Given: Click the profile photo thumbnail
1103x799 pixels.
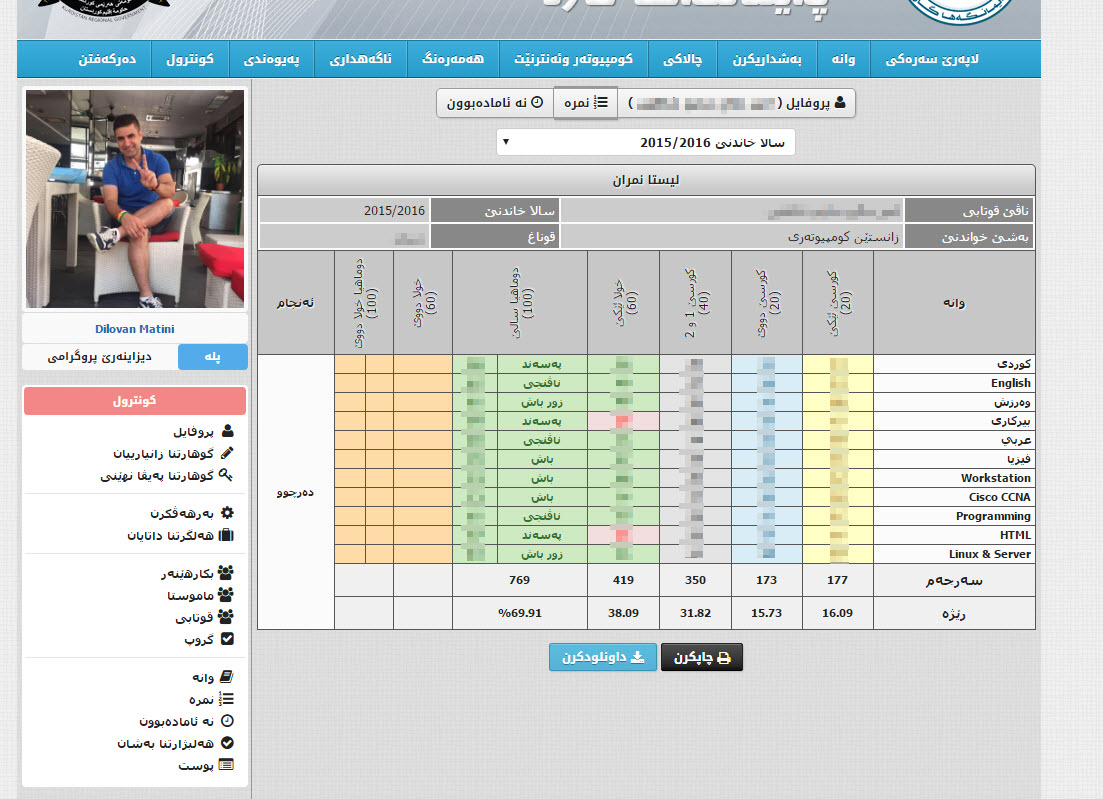Looking at the screenshot, I should tap(135, 199).
